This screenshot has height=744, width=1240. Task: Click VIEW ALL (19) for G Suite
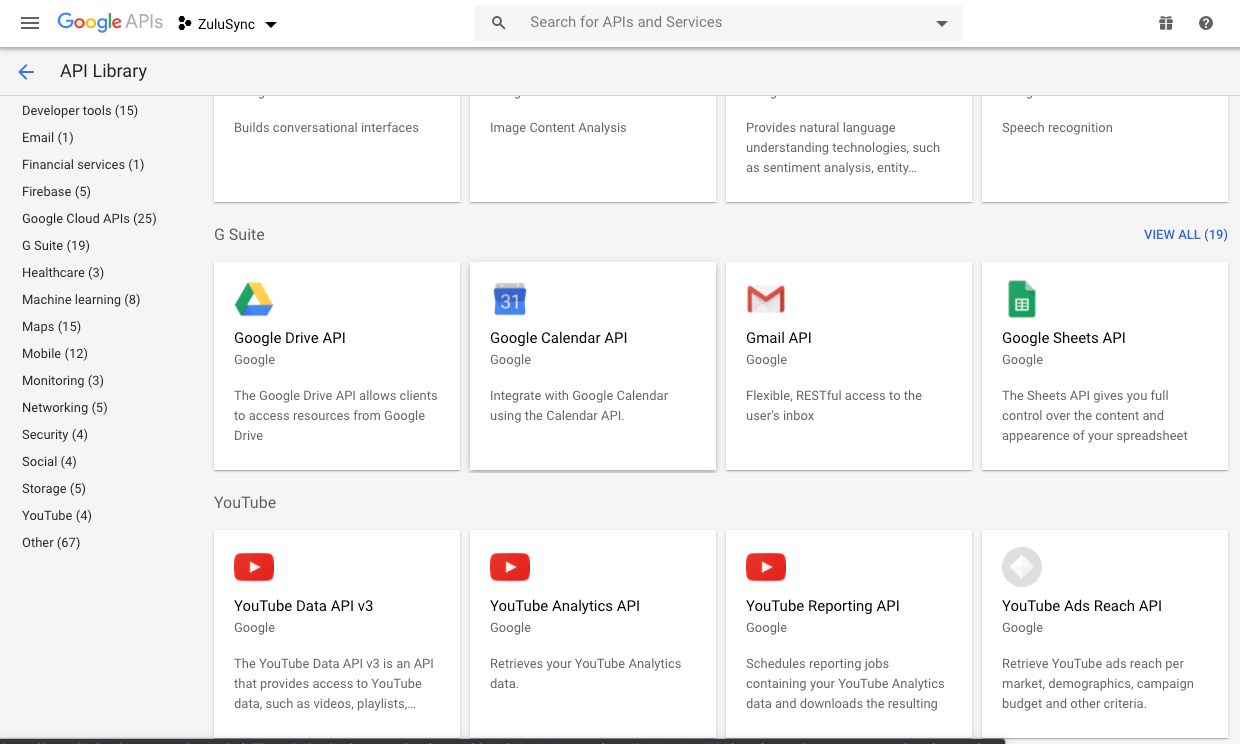pyautogui.click(x=1186, y=235)
